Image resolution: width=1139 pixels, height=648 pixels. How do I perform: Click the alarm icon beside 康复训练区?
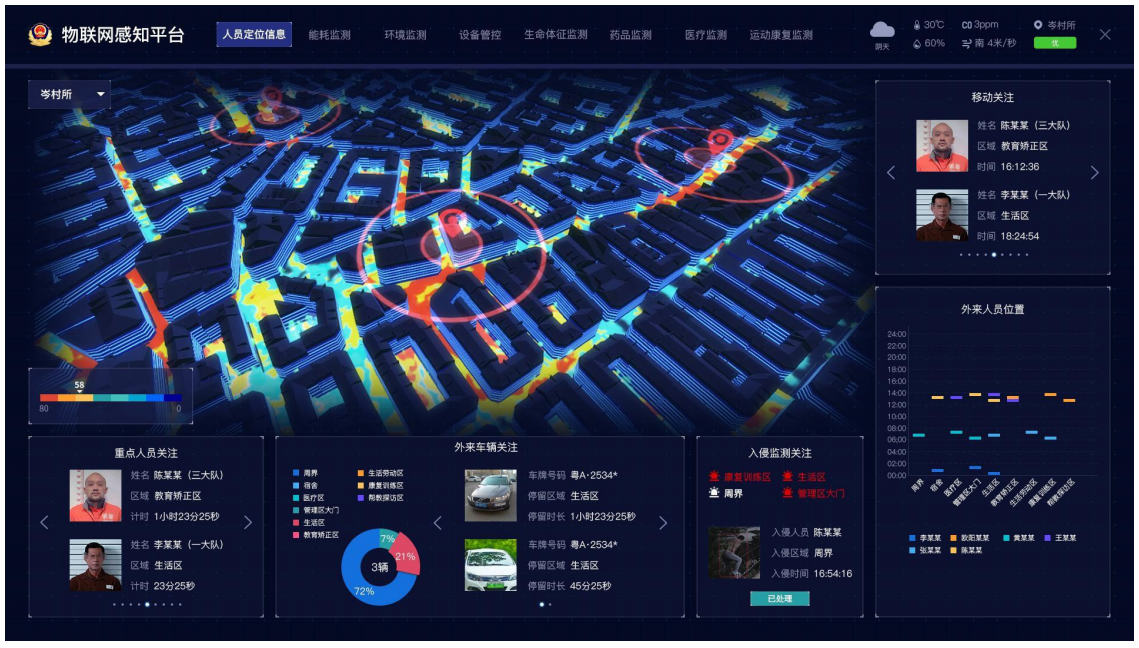[714, 477]
